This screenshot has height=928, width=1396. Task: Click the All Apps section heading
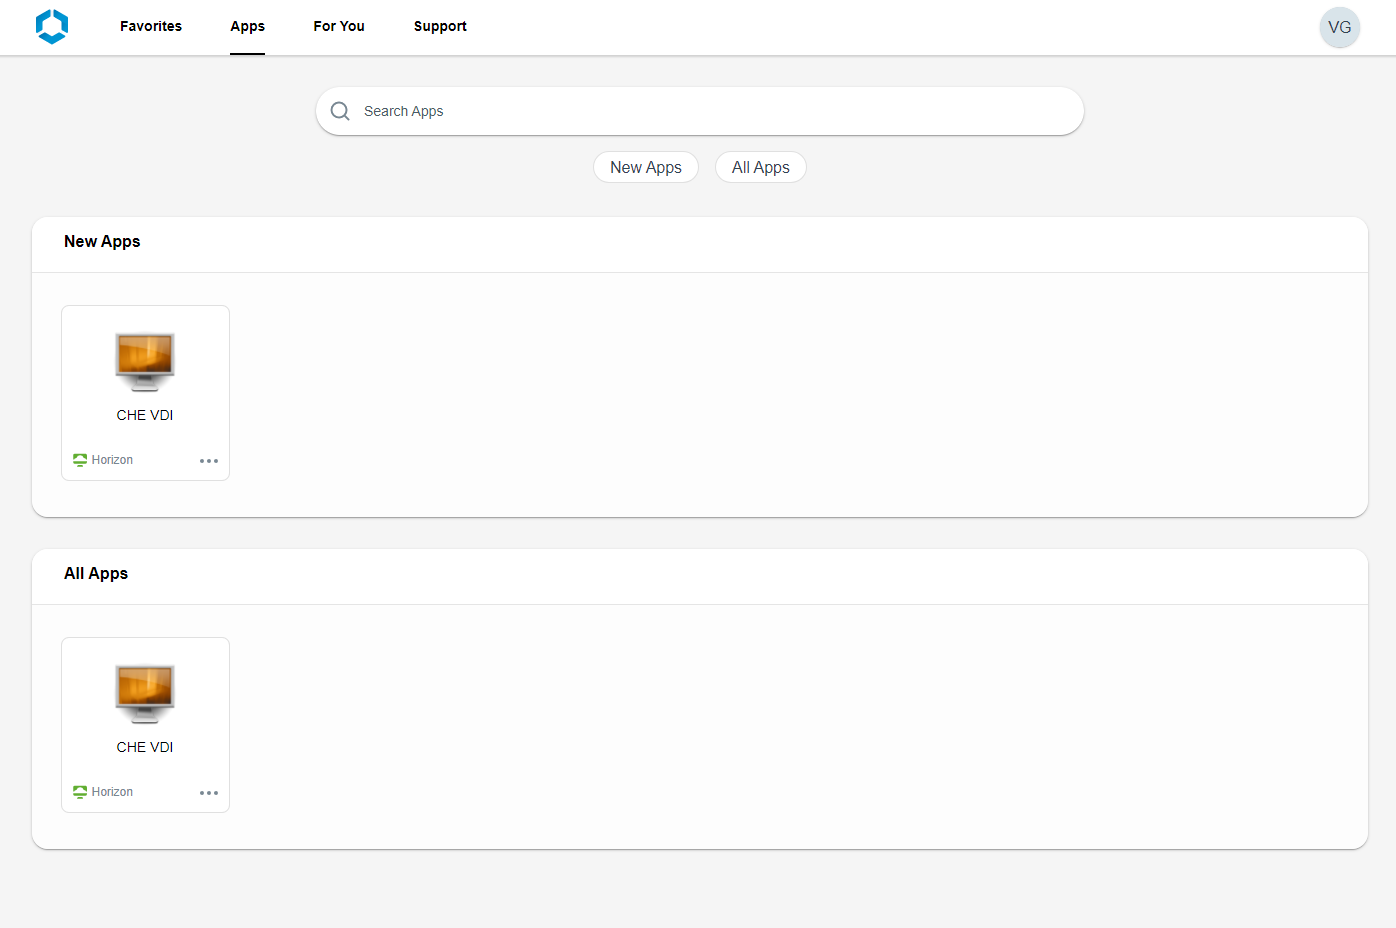coord(96,573)
